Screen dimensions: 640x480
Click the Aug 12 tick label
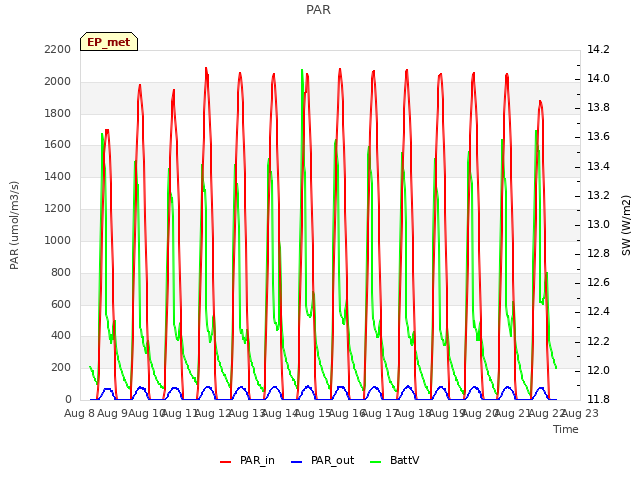pyautogui.click(x=213, y=413)
